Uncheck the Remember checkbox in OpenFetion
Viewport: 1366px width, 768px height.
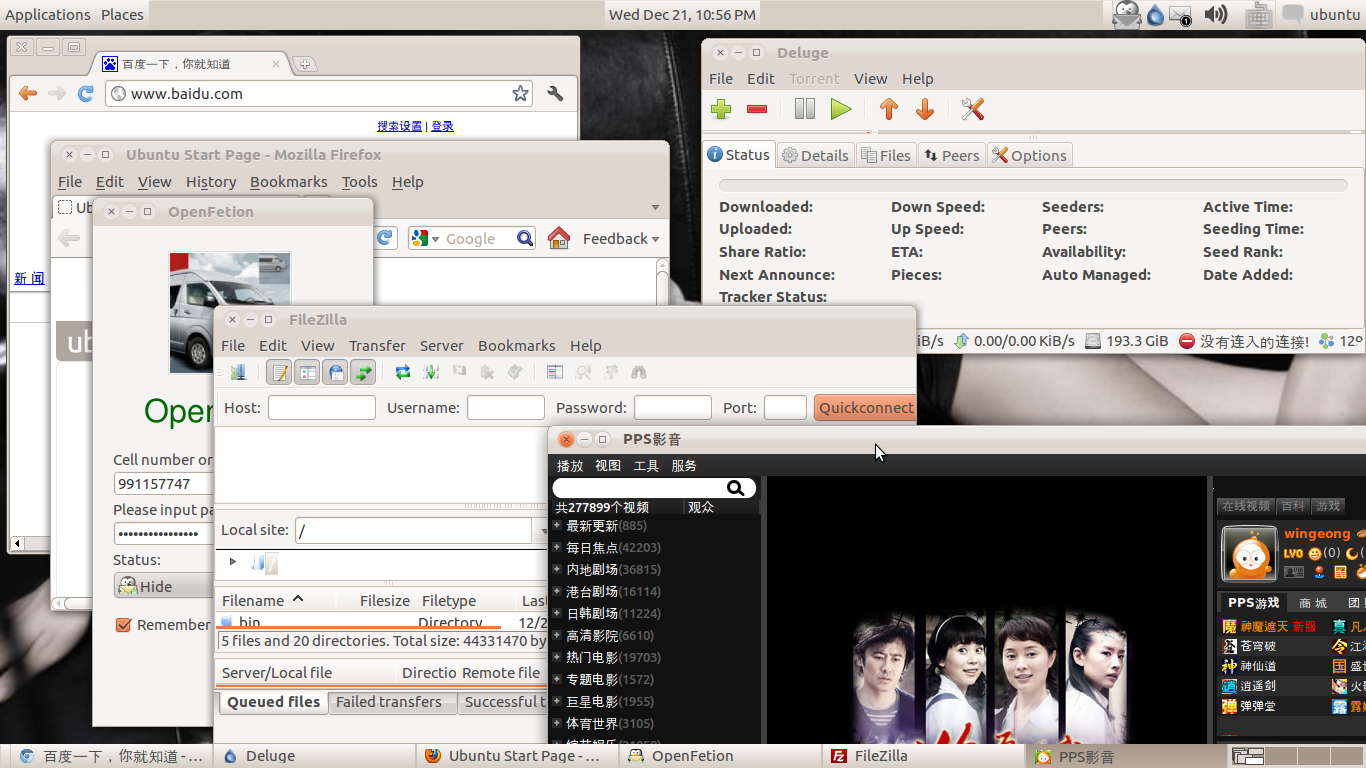pyautogui.click(x=124, y=625)
